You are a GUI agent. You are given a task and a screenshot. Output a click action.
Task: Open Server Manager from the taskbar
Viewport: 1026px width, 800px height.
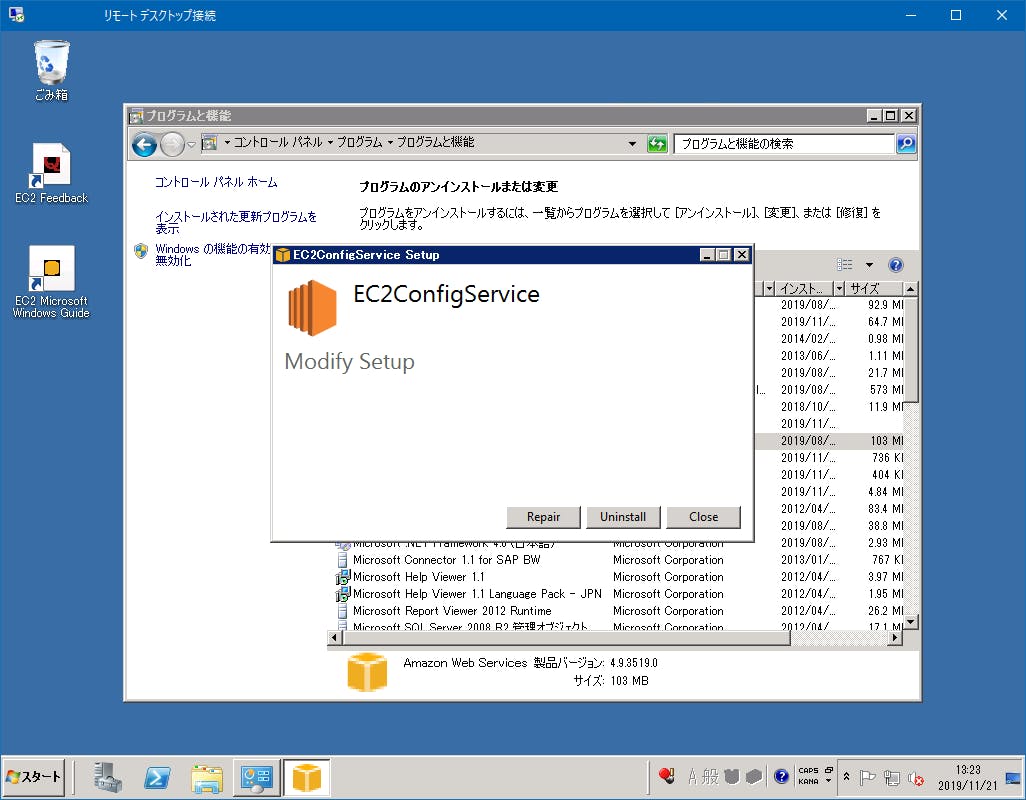click(107, 777)
